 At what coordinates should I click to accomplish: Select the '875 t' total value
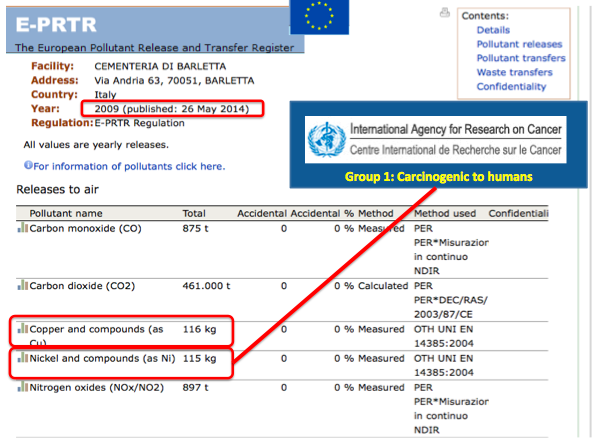(x=195, y=228)
